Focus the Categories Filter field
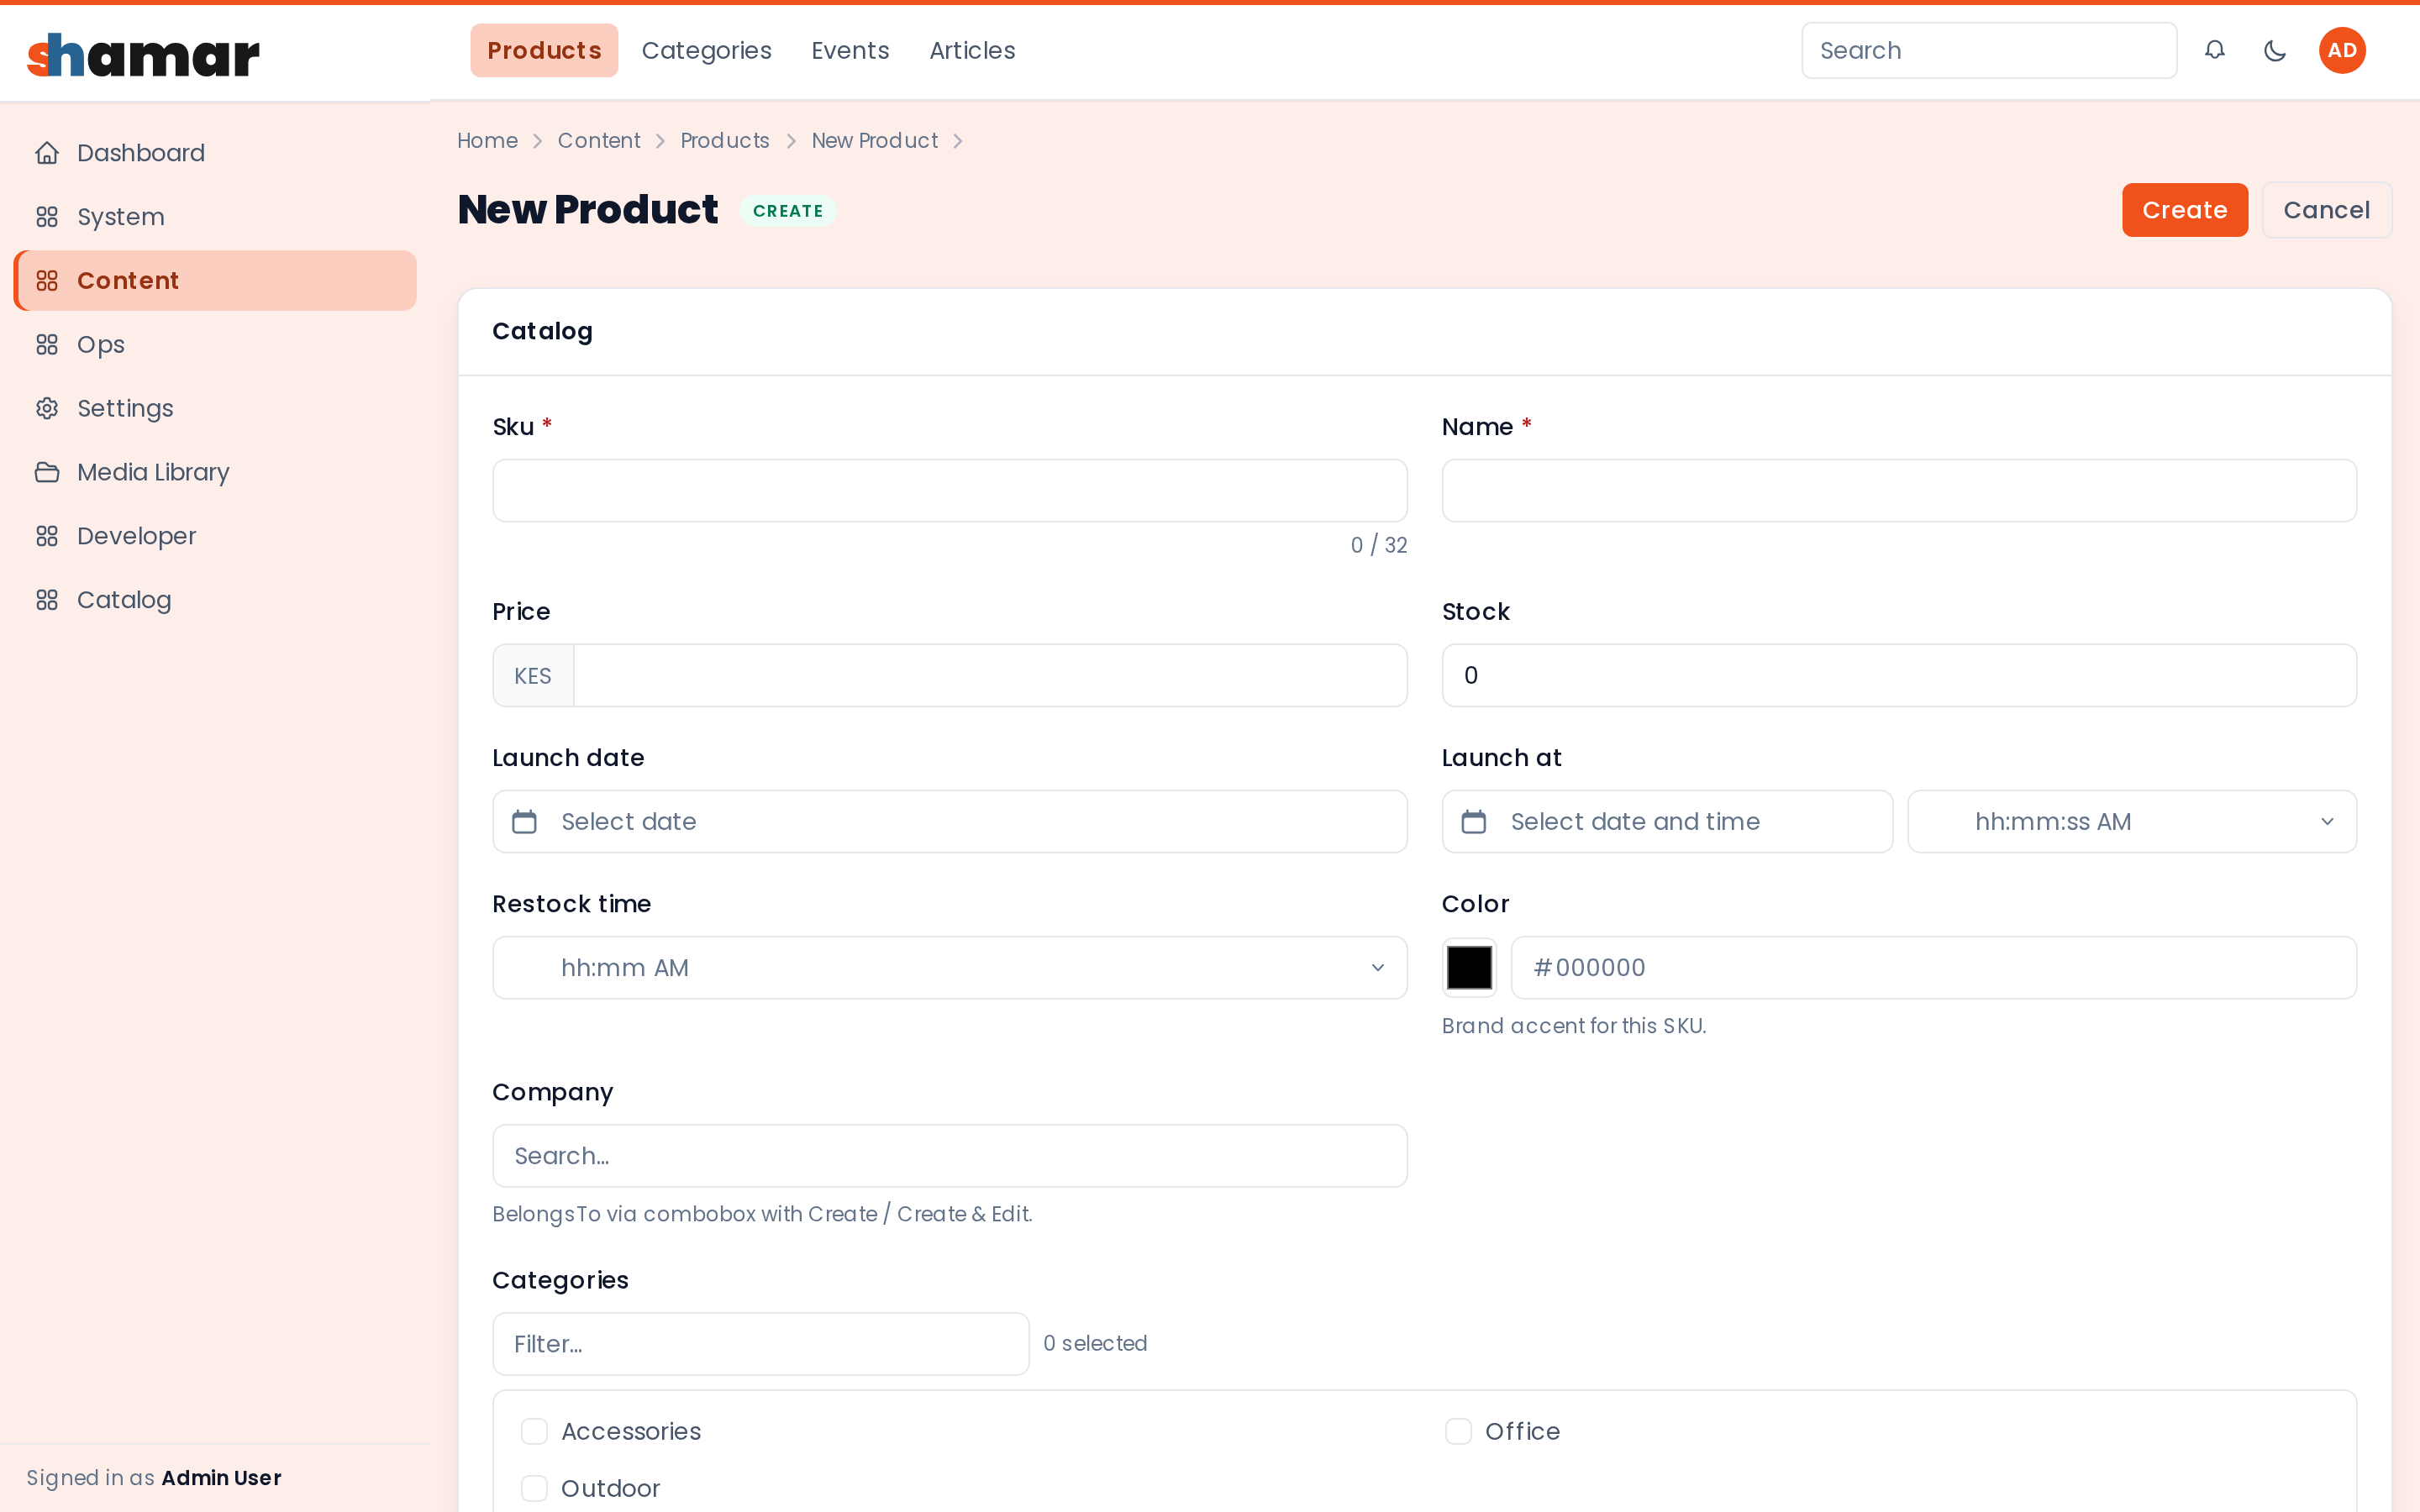Screen dimensions: 2420x1512 click(x=760, y=1344)
